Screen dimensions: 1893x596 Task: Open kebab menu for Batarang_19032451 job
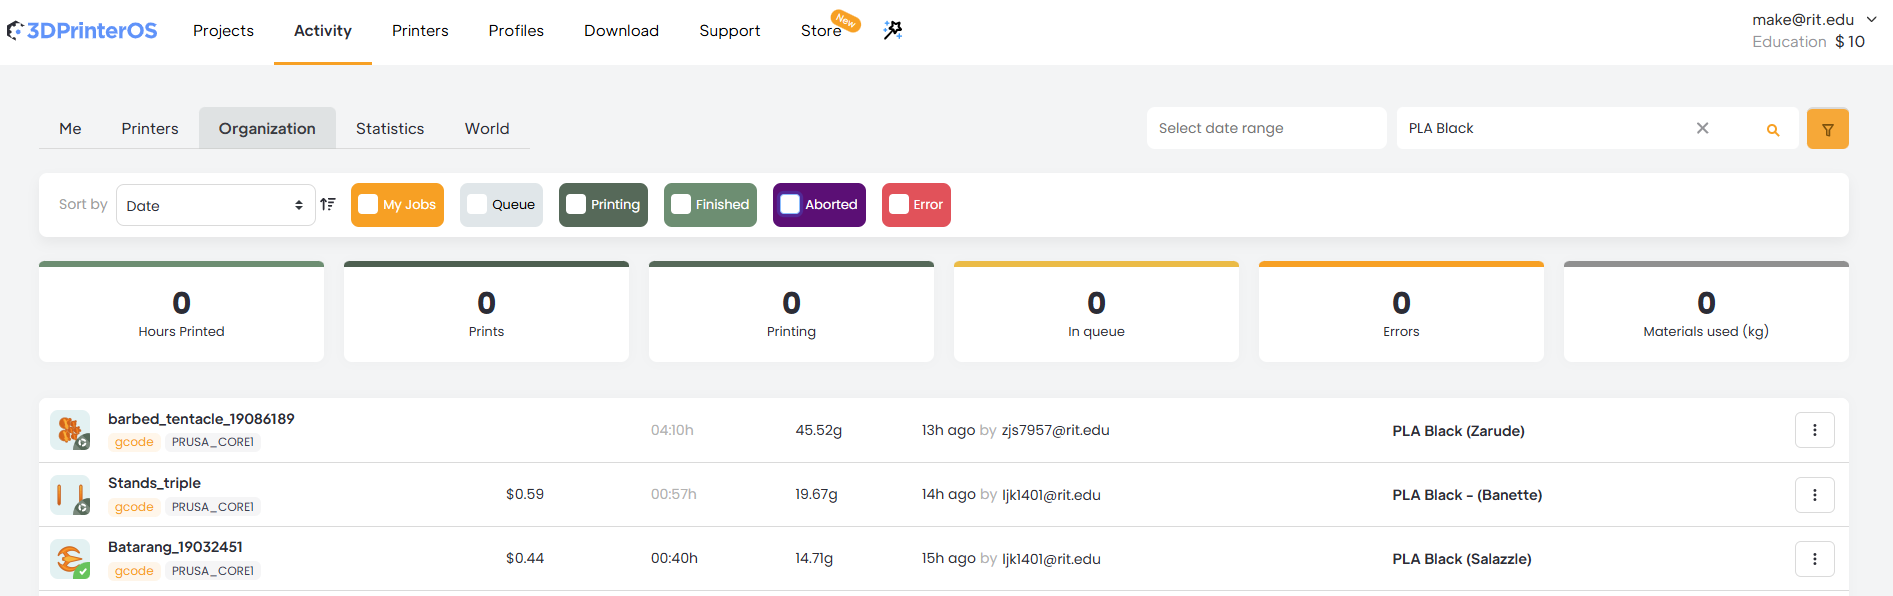click(1814, 559)
